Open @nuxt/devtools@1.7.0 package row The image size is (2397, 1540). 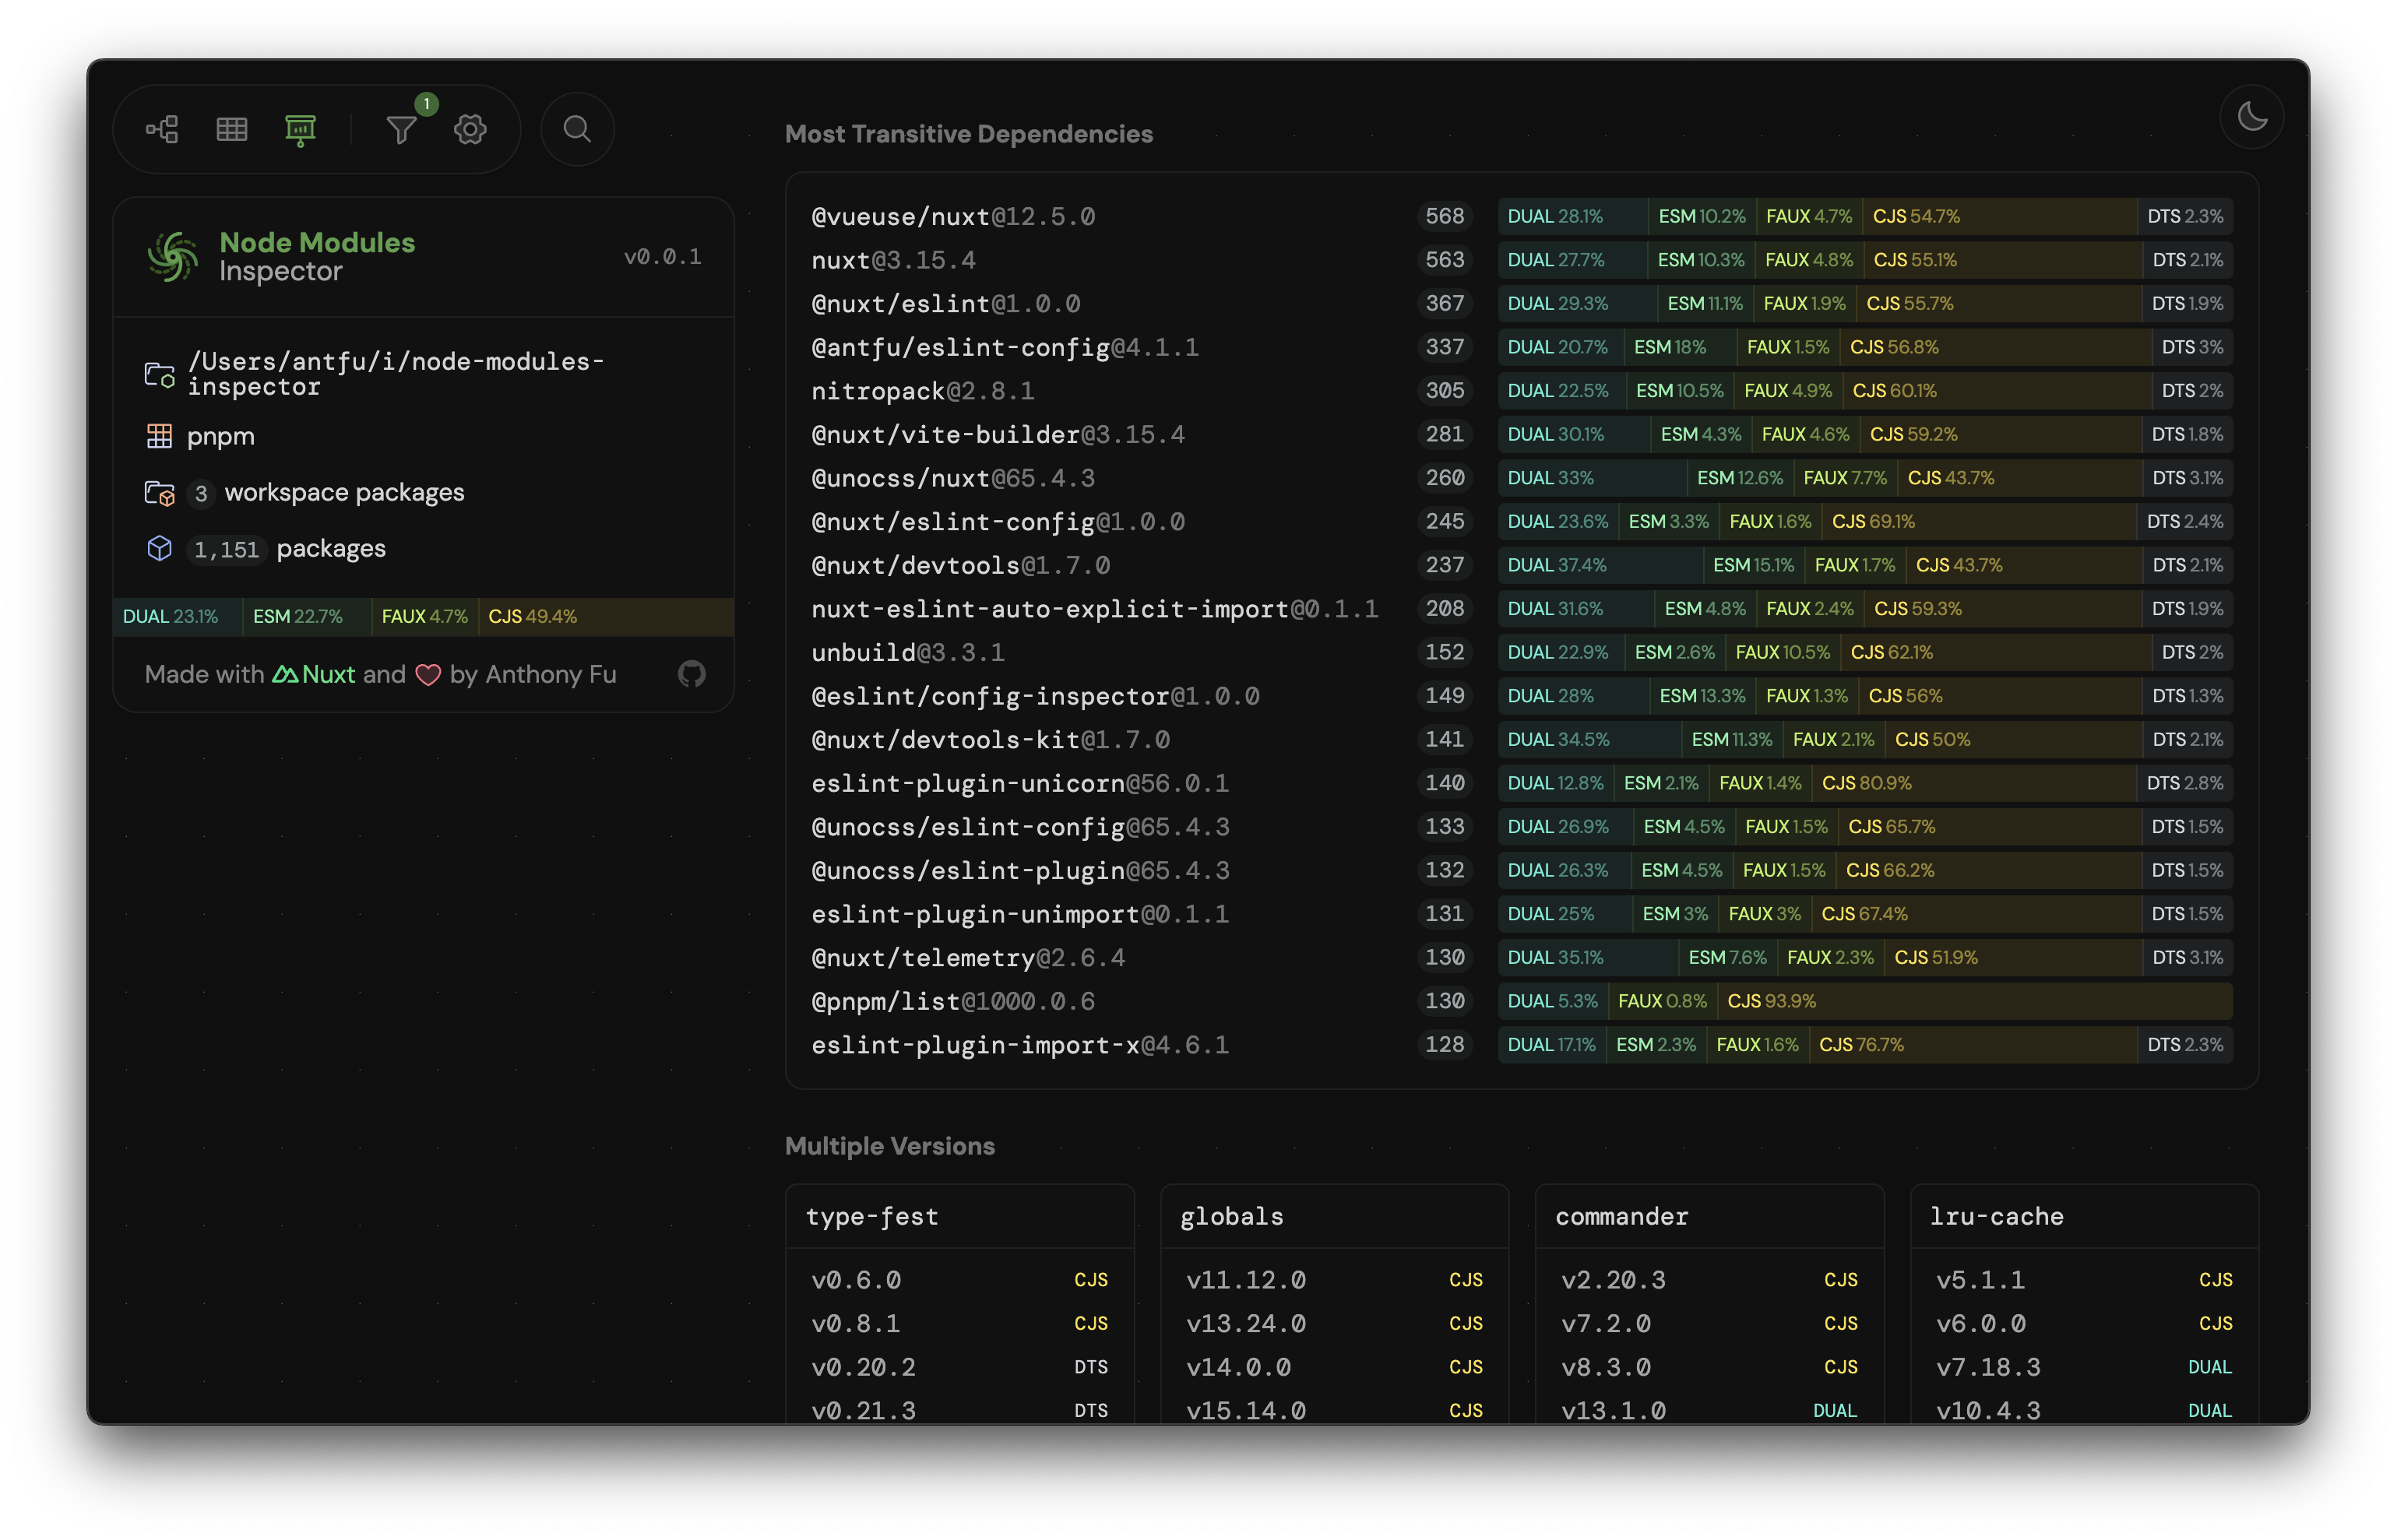coord(1521,565)
